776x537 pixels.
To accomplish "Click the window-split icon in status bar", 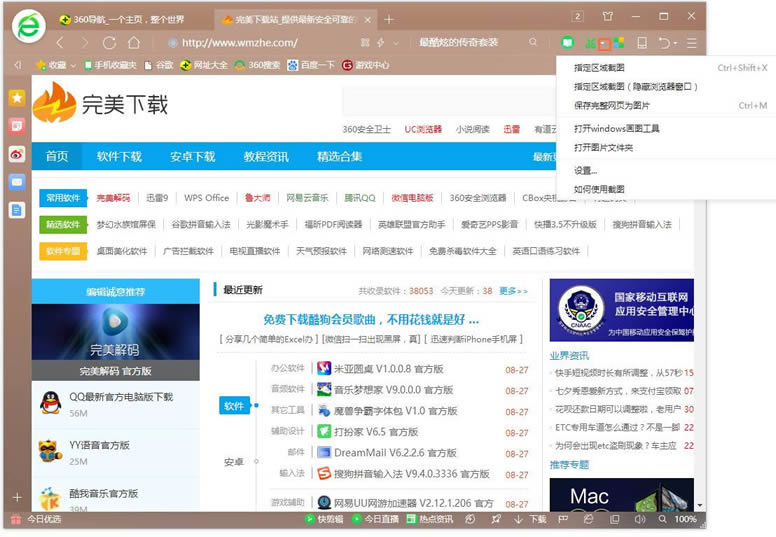I will point(615,519).
